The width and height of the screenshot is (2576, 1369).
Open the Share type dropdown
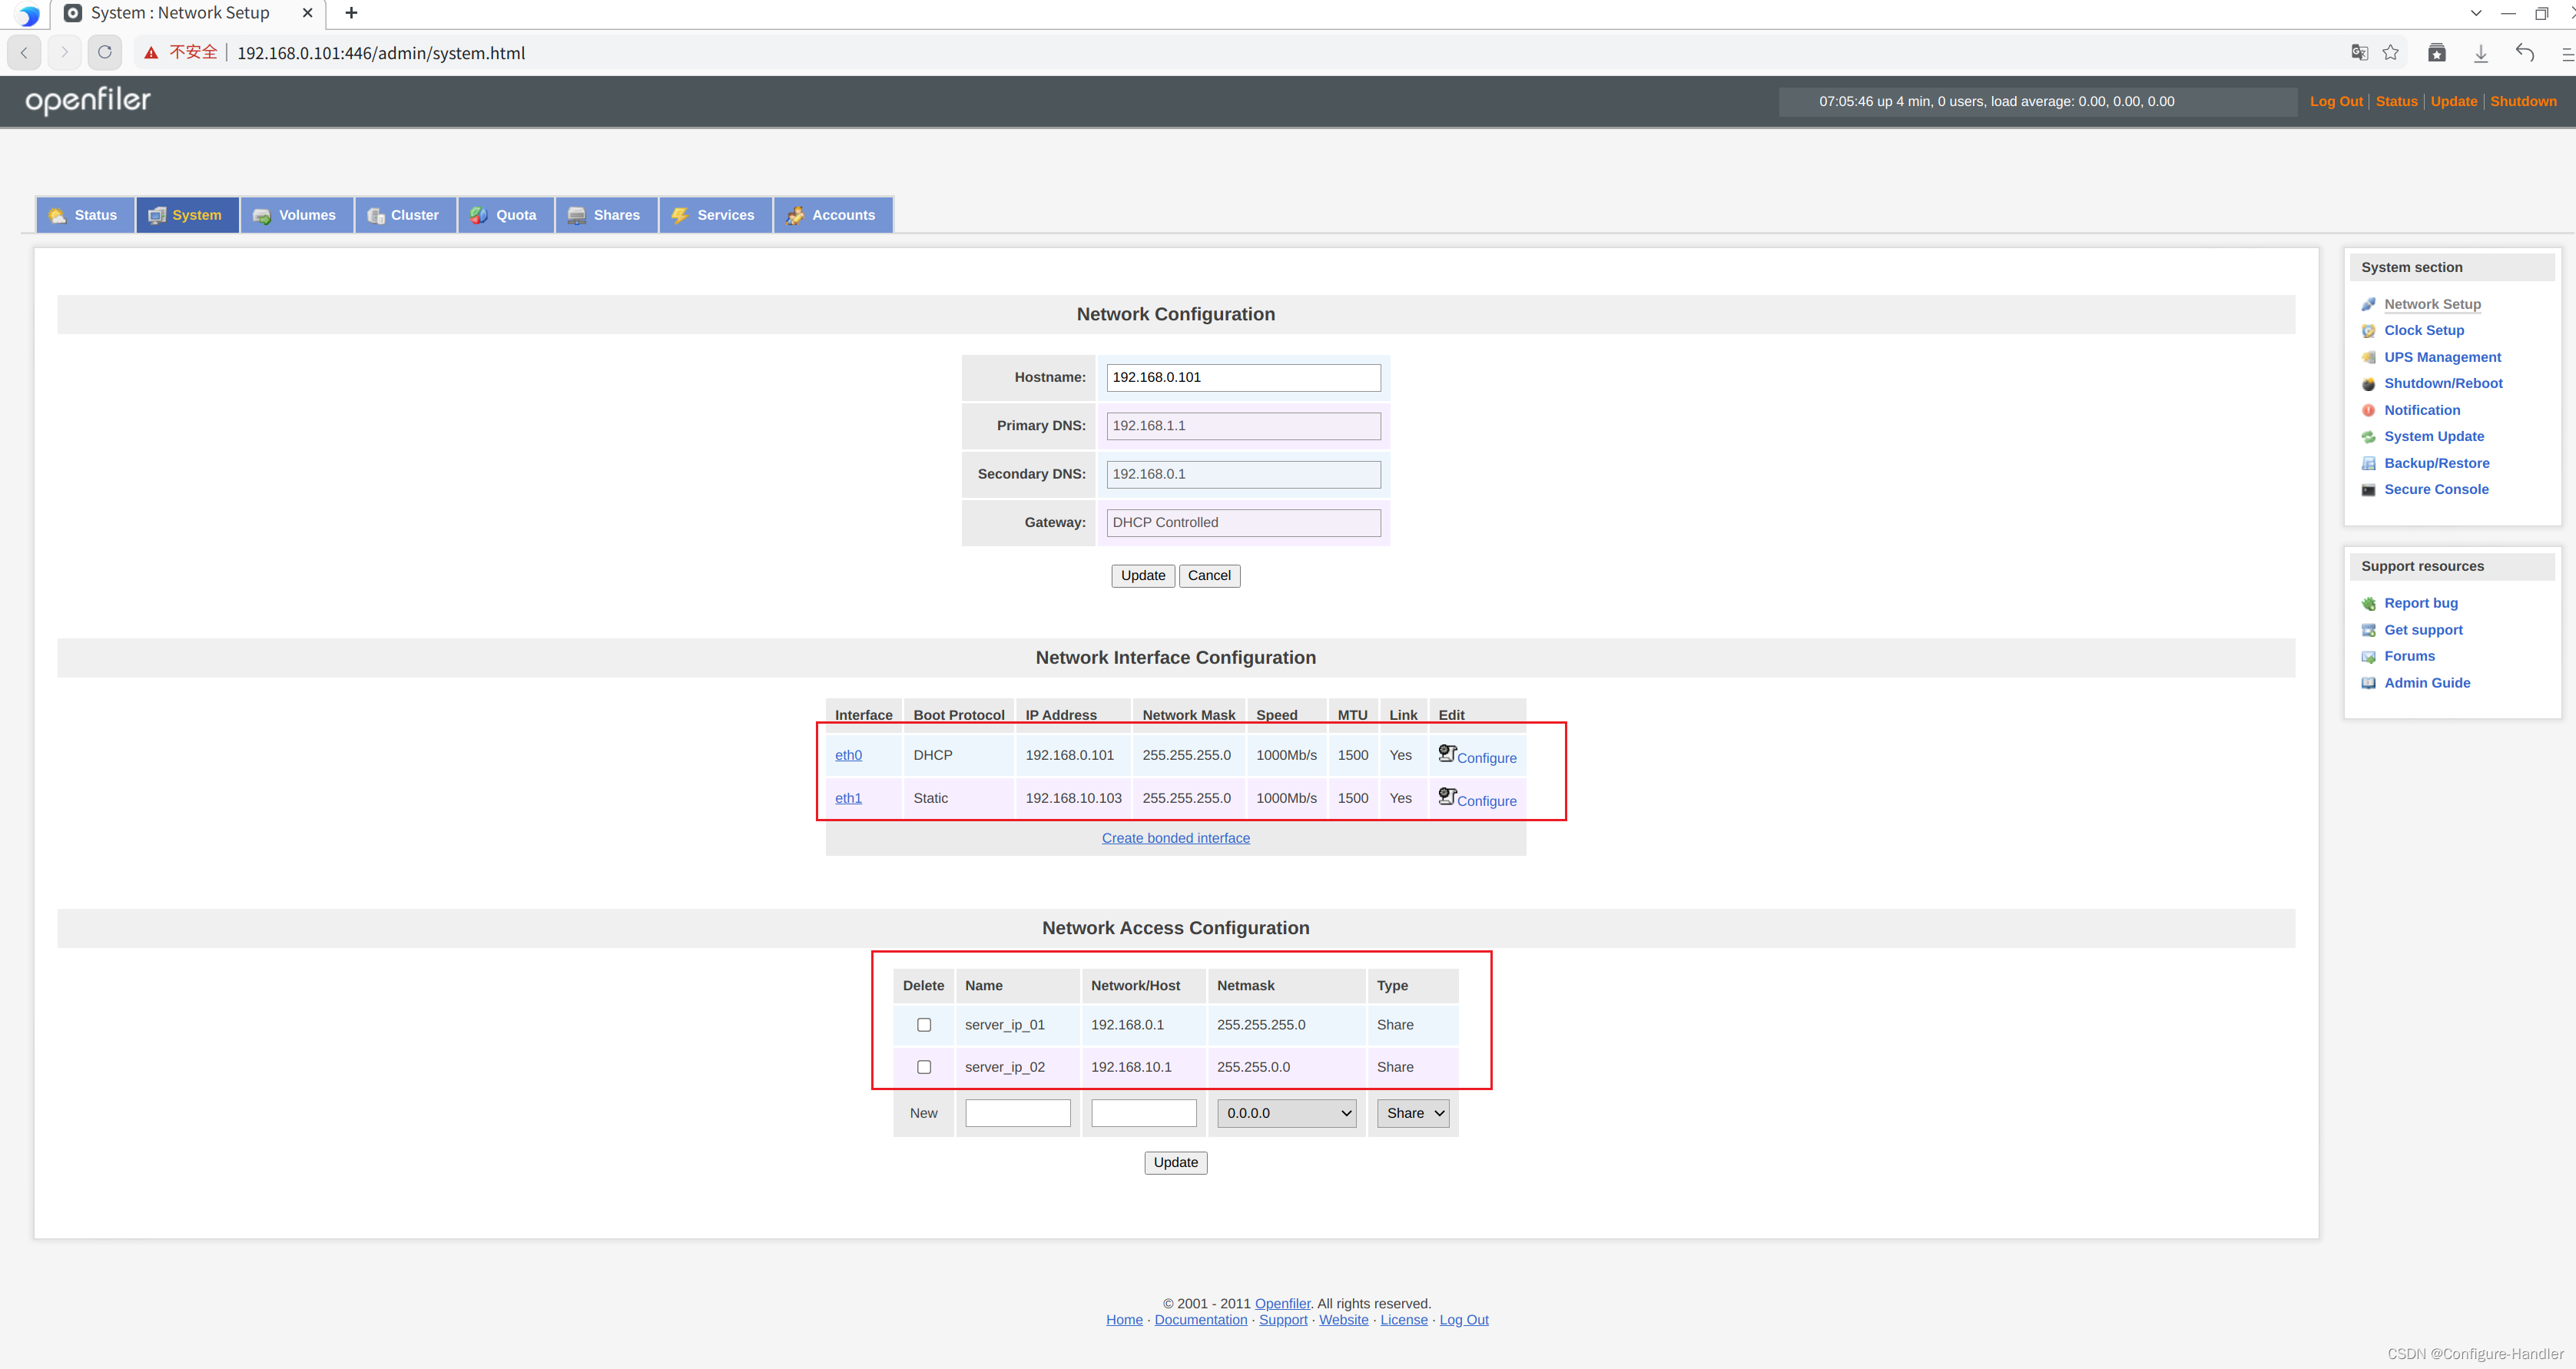(1412, 1113)
